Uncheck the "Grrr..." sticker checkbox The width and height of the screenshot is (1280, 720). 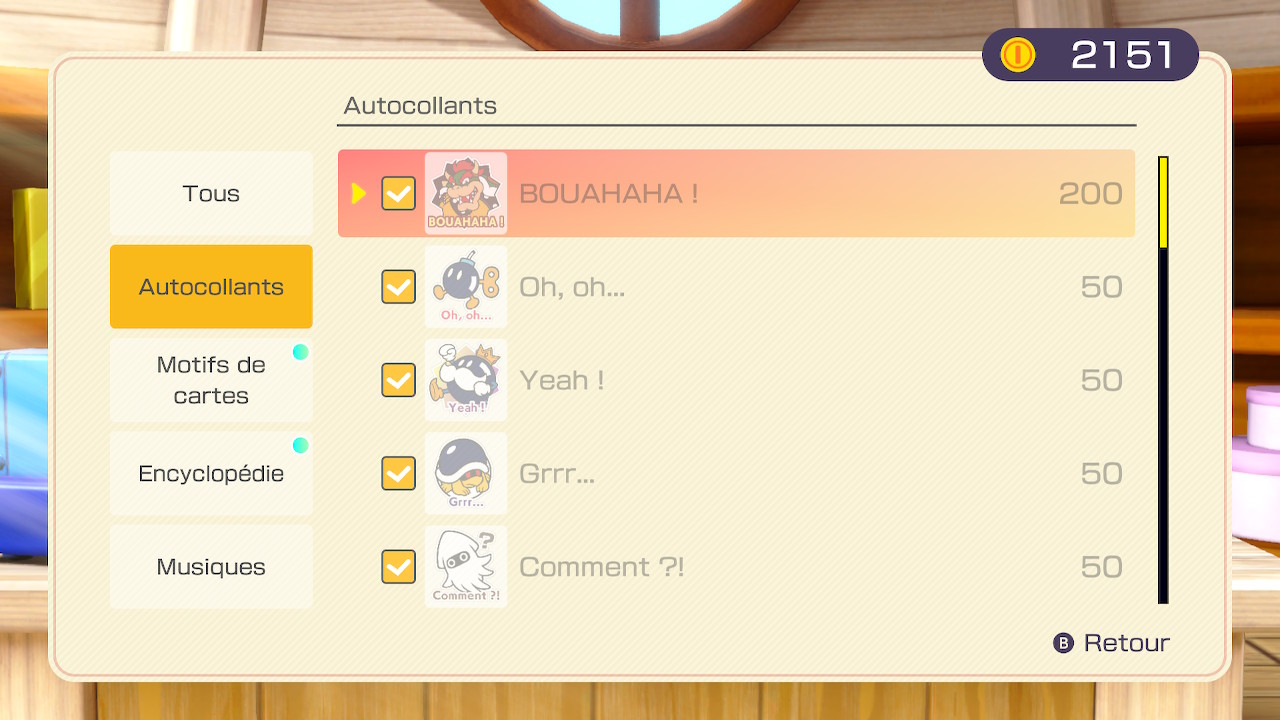pos(398,473)
